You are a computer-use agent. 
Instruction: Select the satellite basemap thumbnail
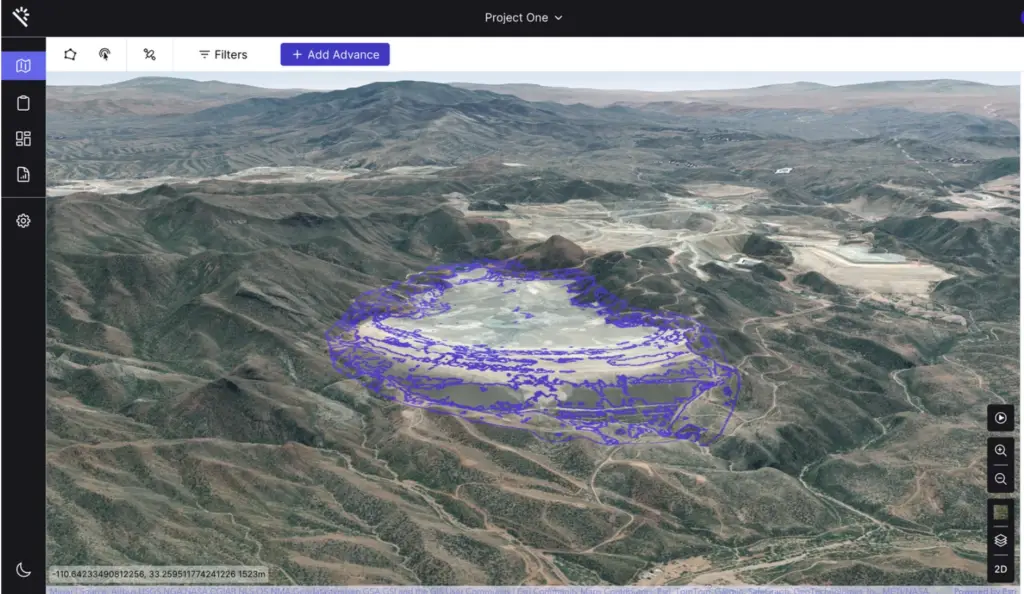coord(1000,512)
